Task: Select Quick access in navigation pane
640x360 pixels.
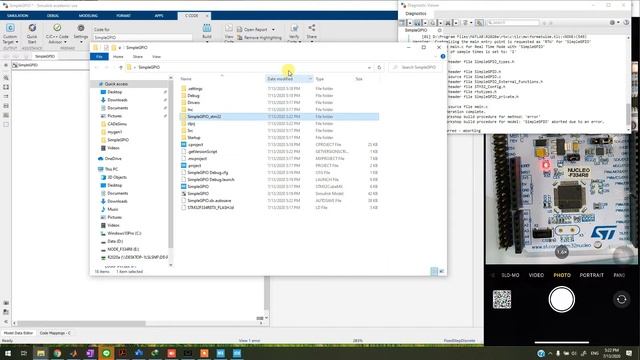Action: coord(116,84)
